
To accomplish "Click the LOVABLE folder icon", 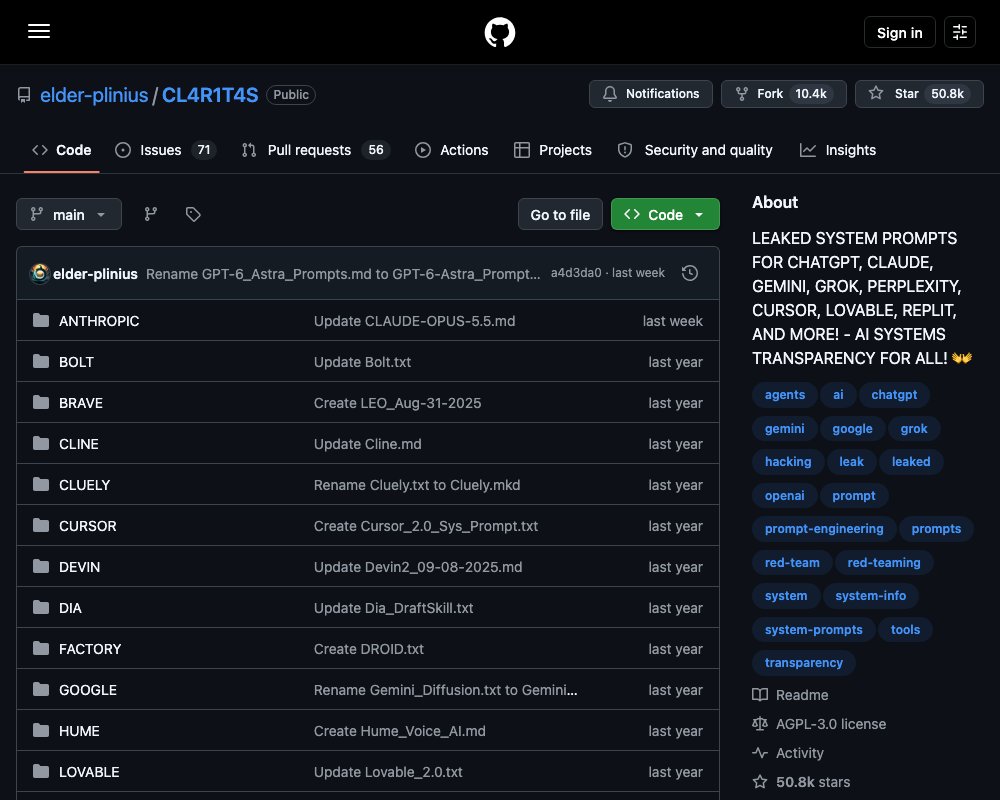I will tap(41, 771).
